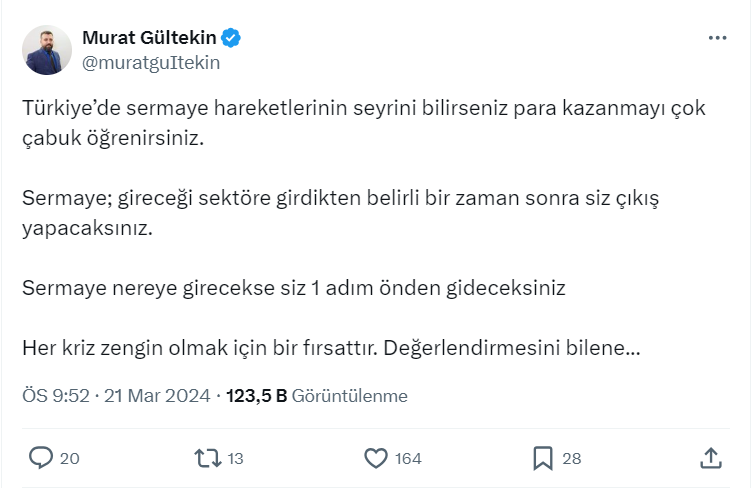753x488 pixels.
Task: Toggle the bookmark icon on the tweet
Action: tap(543, 458)
